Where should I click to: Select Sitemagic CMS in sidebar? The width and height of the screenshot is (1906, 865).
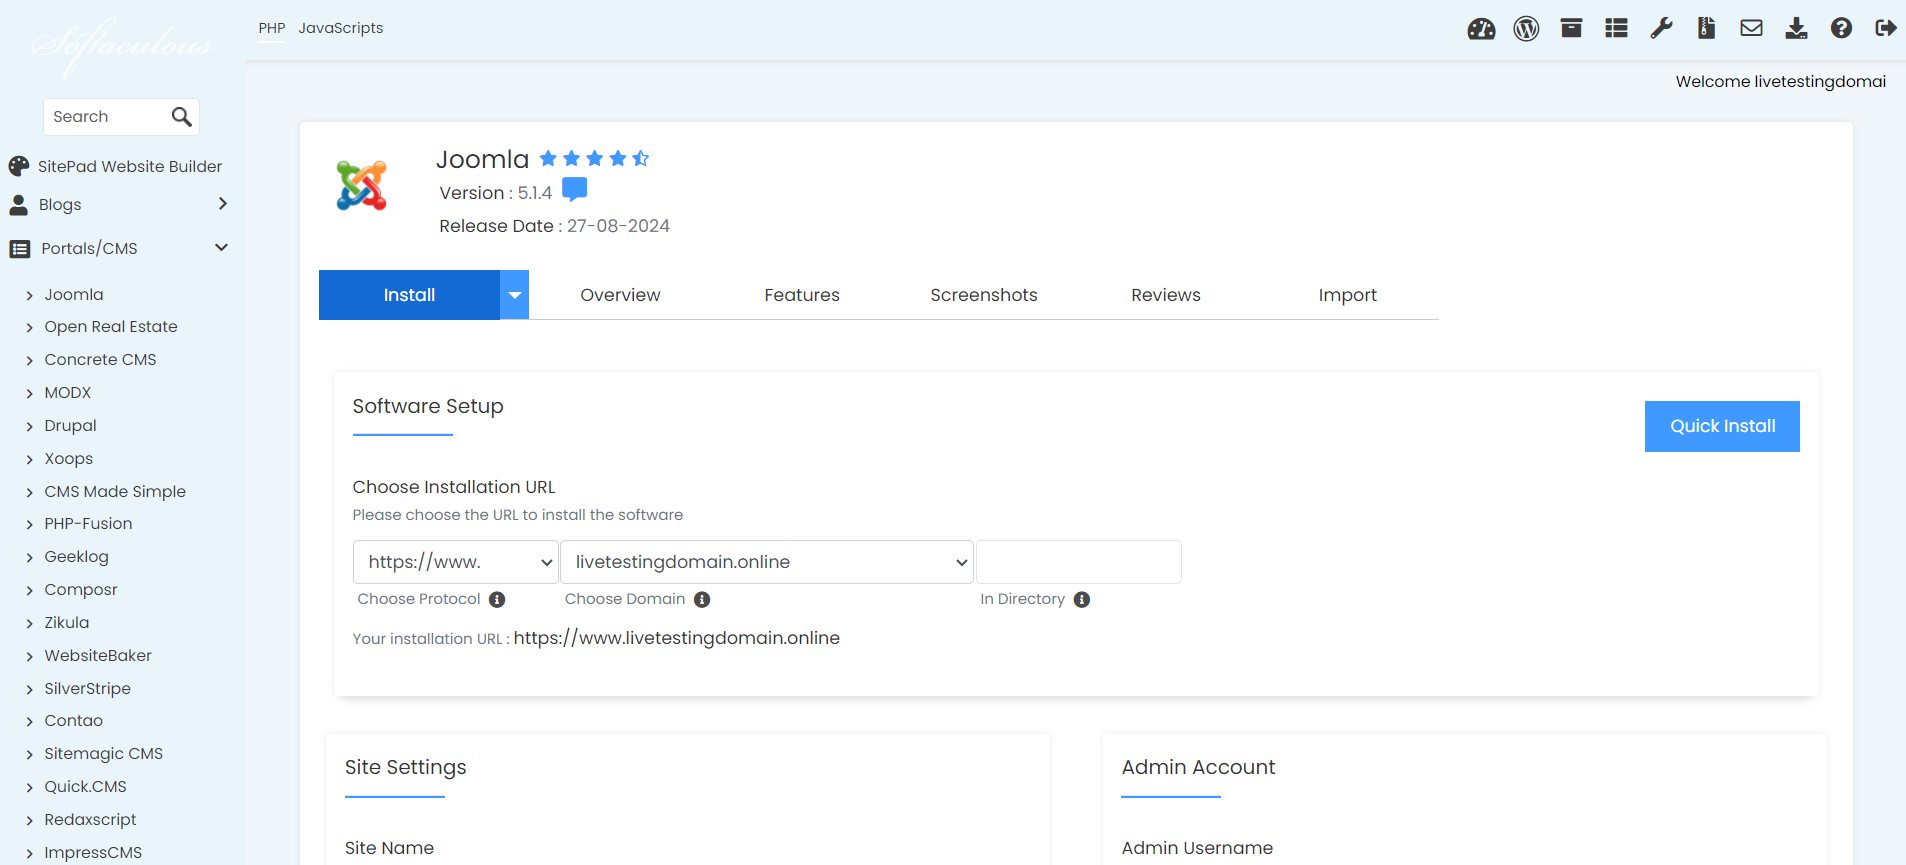pos(104,753)
